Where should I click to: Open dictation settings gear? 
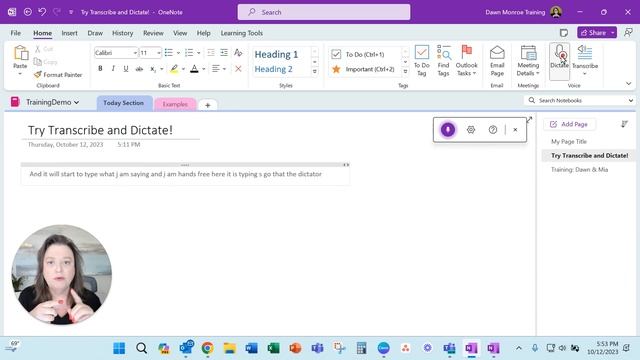click(x=471, y=130)
